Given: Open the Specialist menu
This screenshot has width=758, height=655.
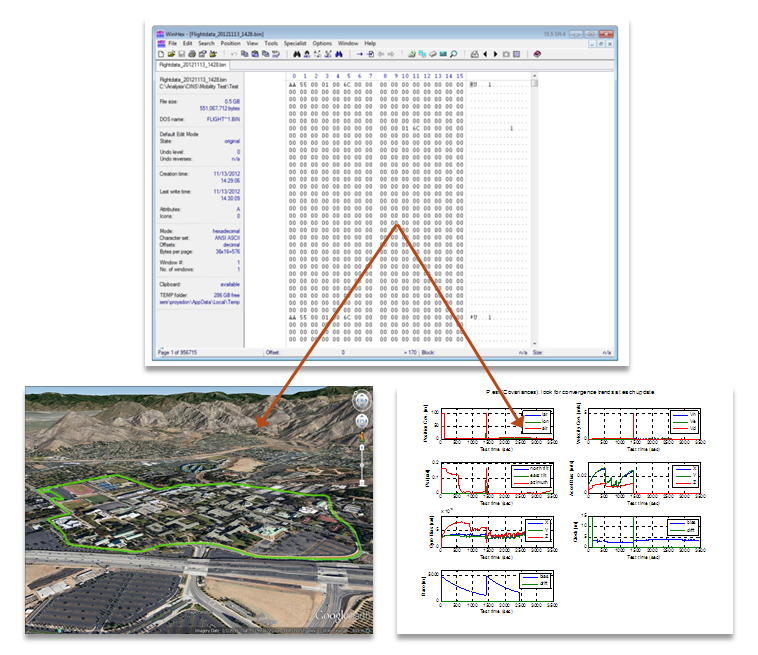Looking at the screenshot, I should (x=295, y=44).
